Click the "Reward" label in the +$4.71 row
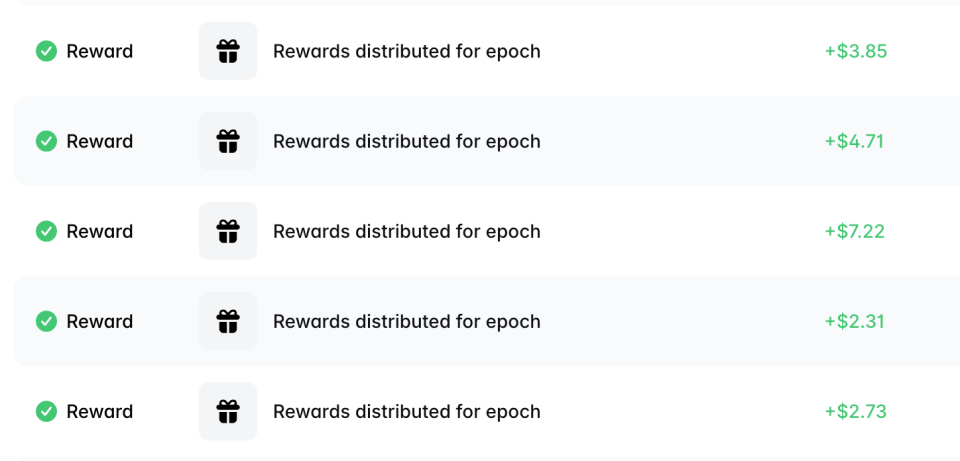 [x=99, y=141]
